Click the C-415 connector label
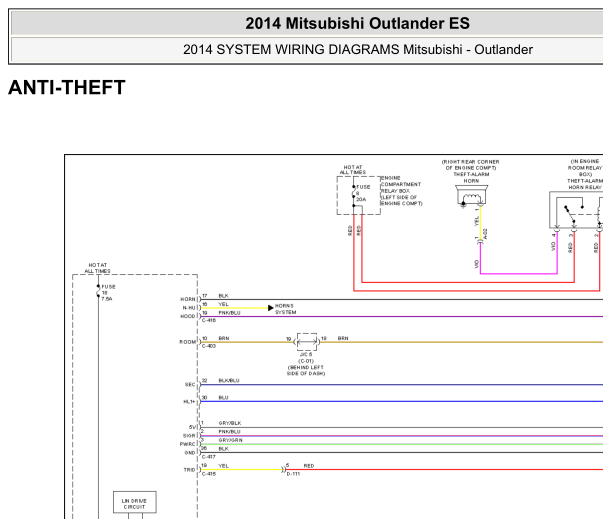Image resolution: width=603 pixels, height=519 pixels. pyautogui.click(x=209, y=474)
